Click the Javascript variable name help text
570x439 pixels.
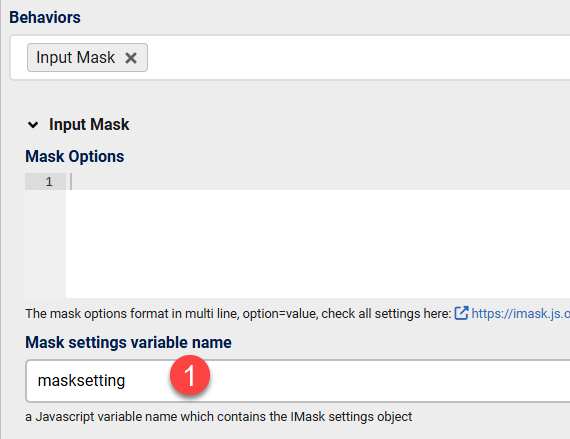click(218, 416)
